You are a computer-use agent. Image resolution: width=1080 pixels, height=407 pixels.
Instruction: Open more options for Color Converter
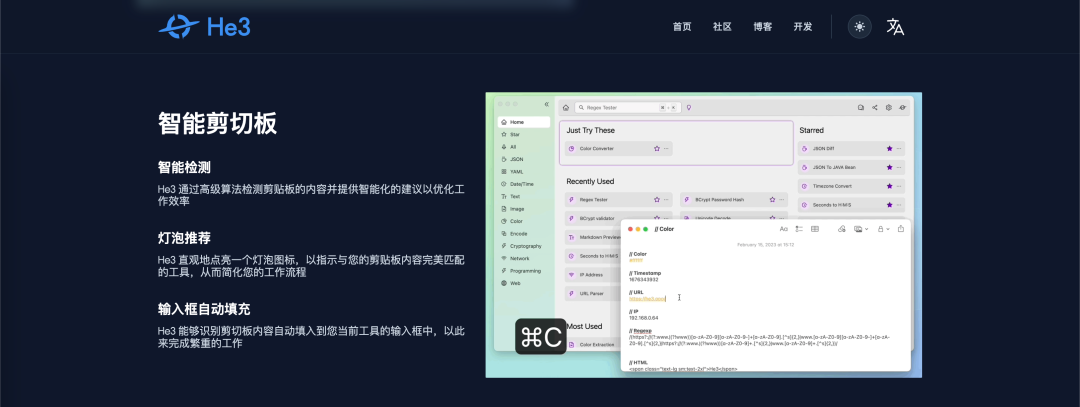[x=666, y=148]
